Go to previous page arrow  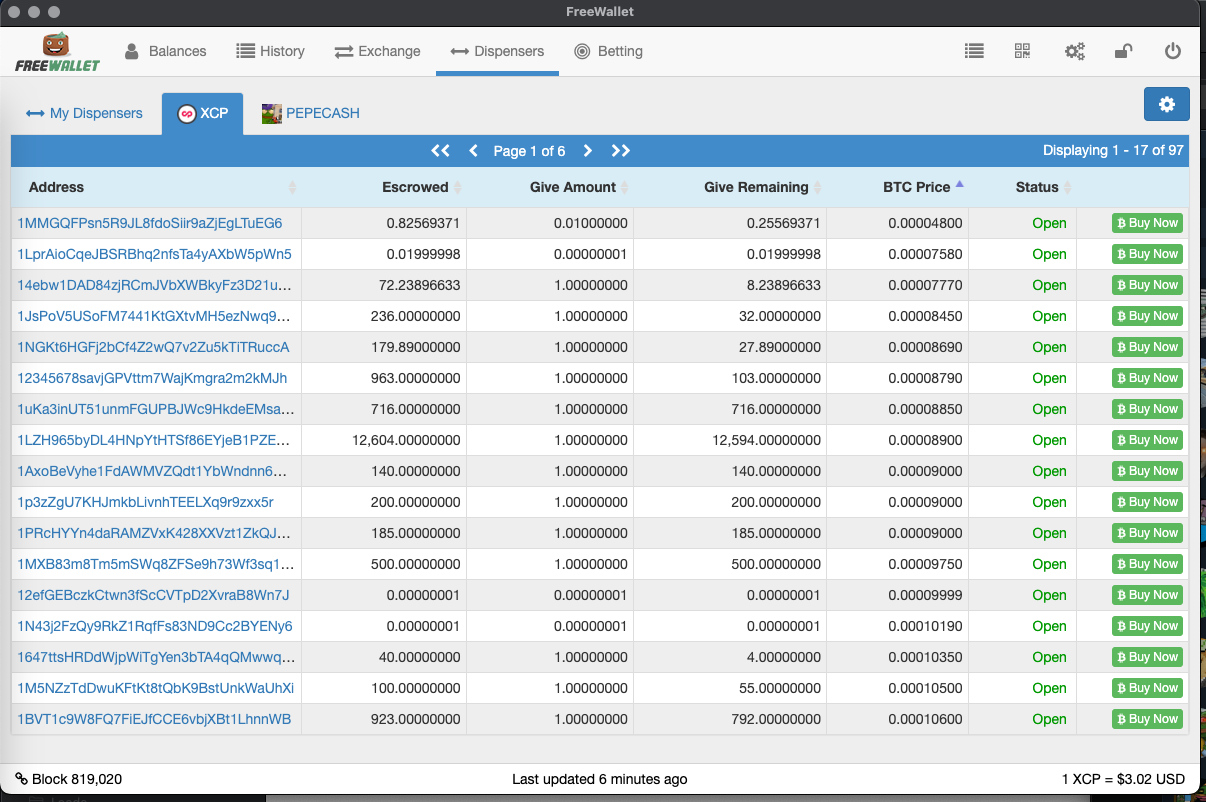[x=474, y=151]
